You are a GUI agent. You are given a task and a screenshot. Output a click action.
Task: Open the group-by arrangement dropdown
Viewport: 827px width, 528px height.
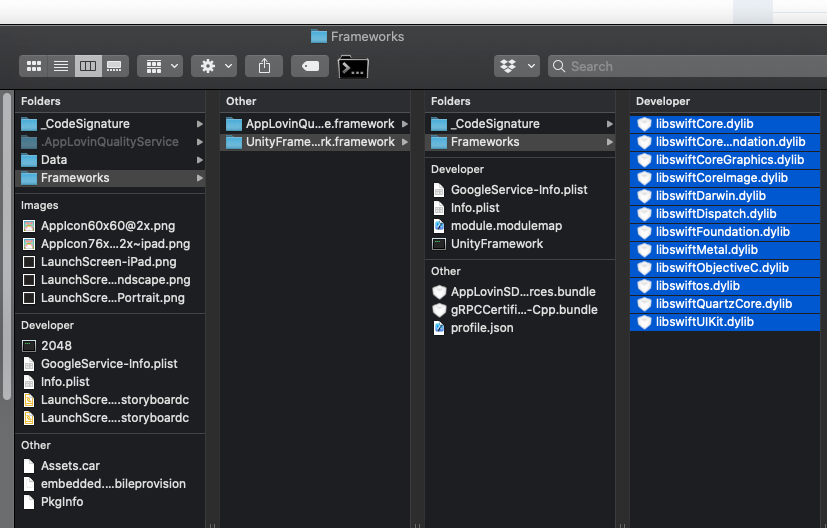coord(160,66)
